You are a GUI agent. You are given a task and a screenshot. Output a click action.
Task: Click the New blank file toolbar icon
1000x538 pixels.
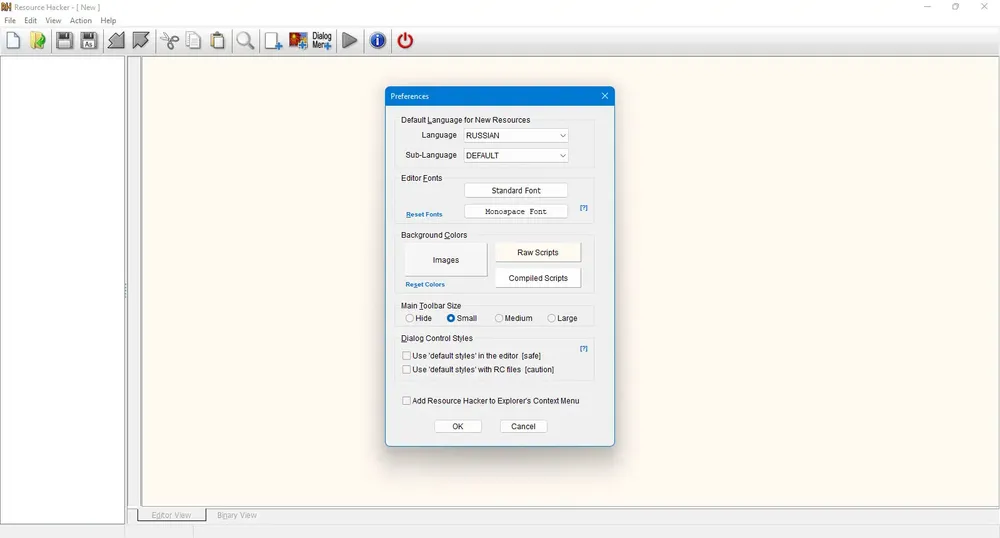point(13,41)
